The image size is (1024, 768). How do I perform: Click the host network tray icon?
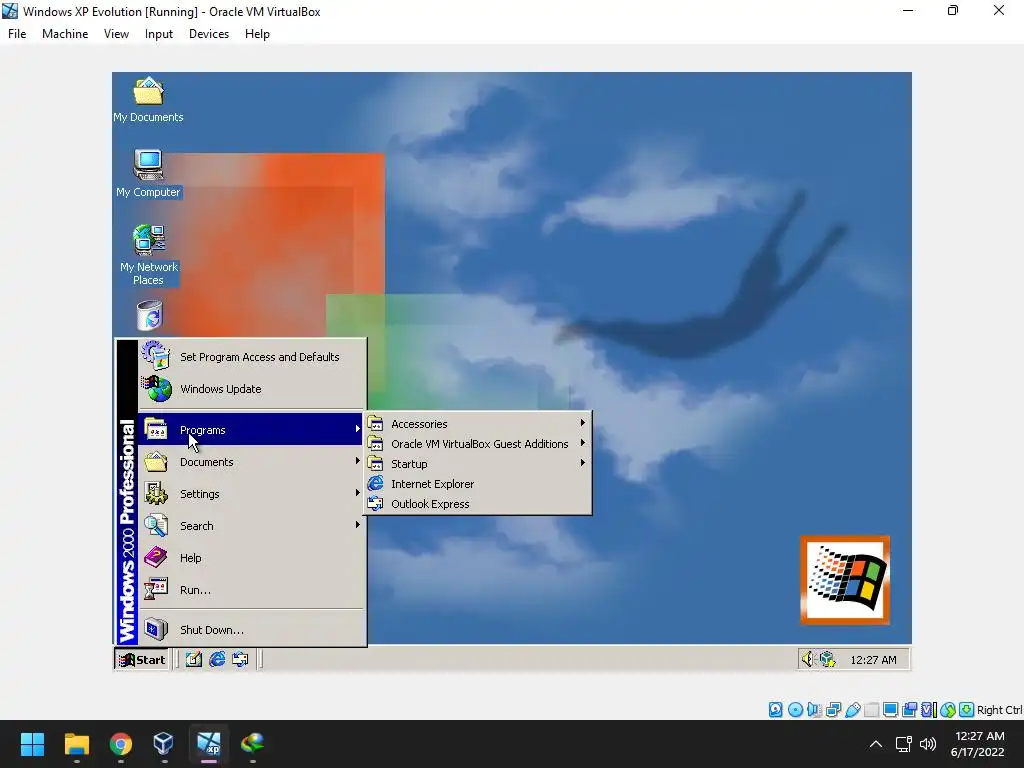point(904,744)
